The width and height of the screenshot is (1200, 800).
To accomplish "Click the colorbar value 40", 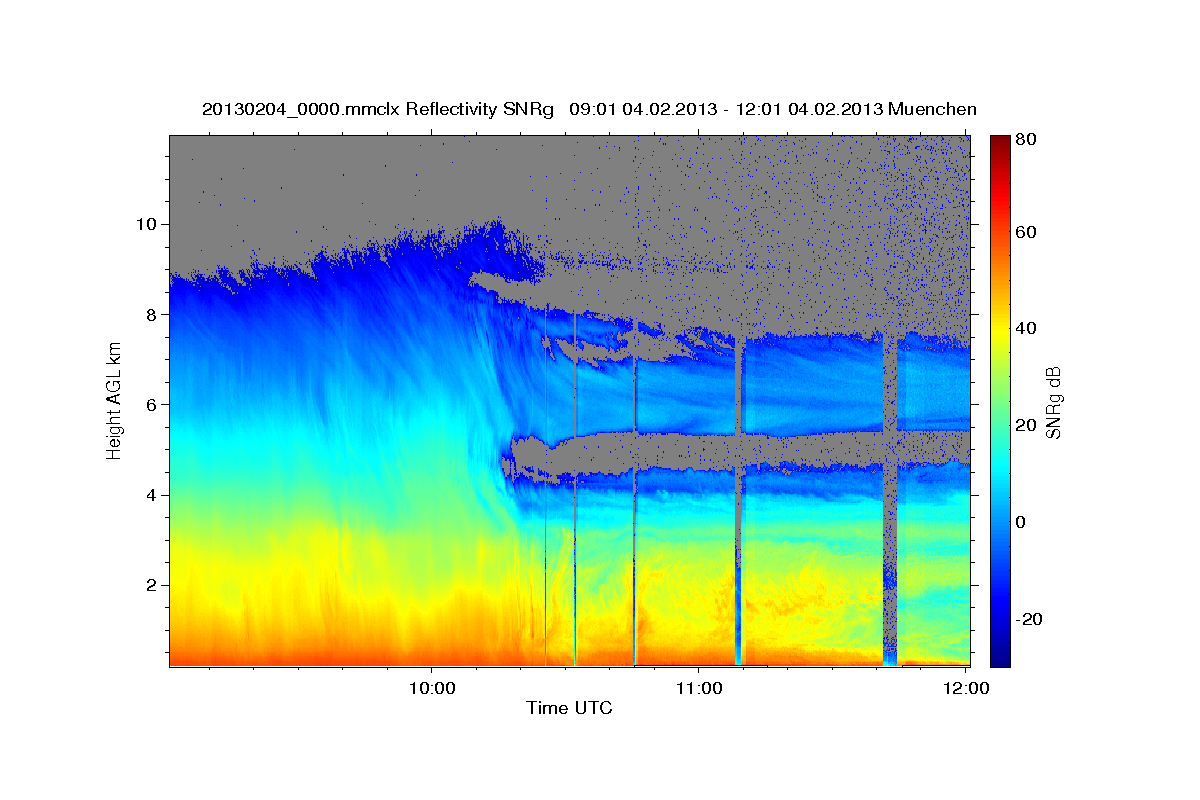I will click(1025, 328).
